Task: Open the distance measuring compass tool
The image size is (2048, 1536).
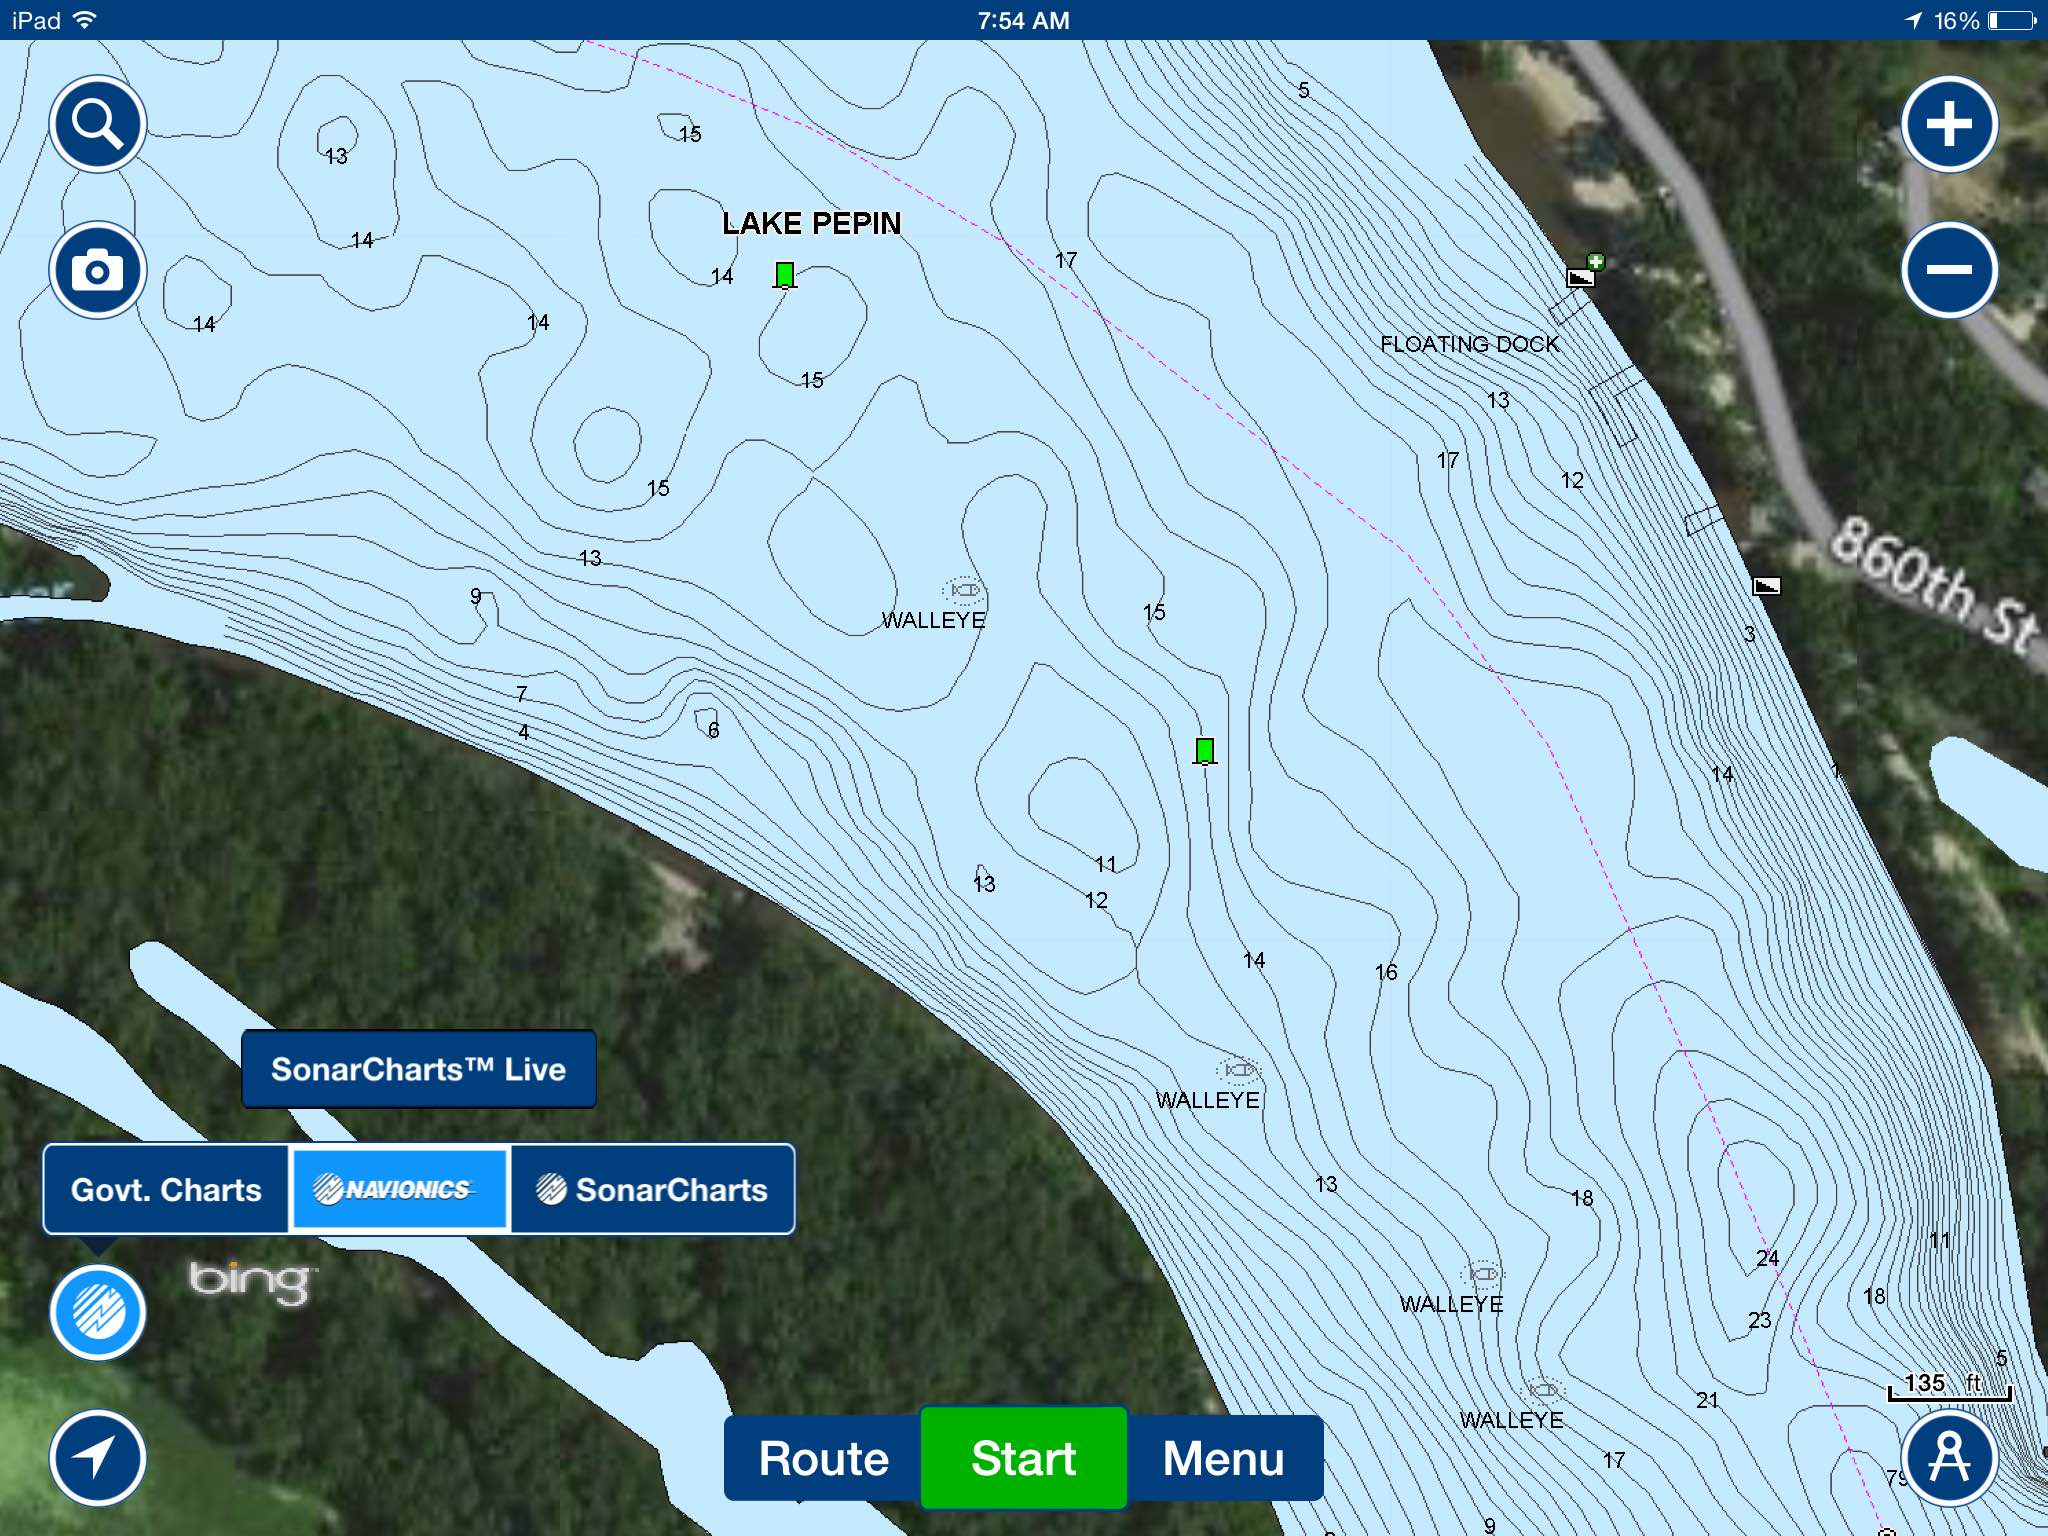Action: point(1949,1458)
